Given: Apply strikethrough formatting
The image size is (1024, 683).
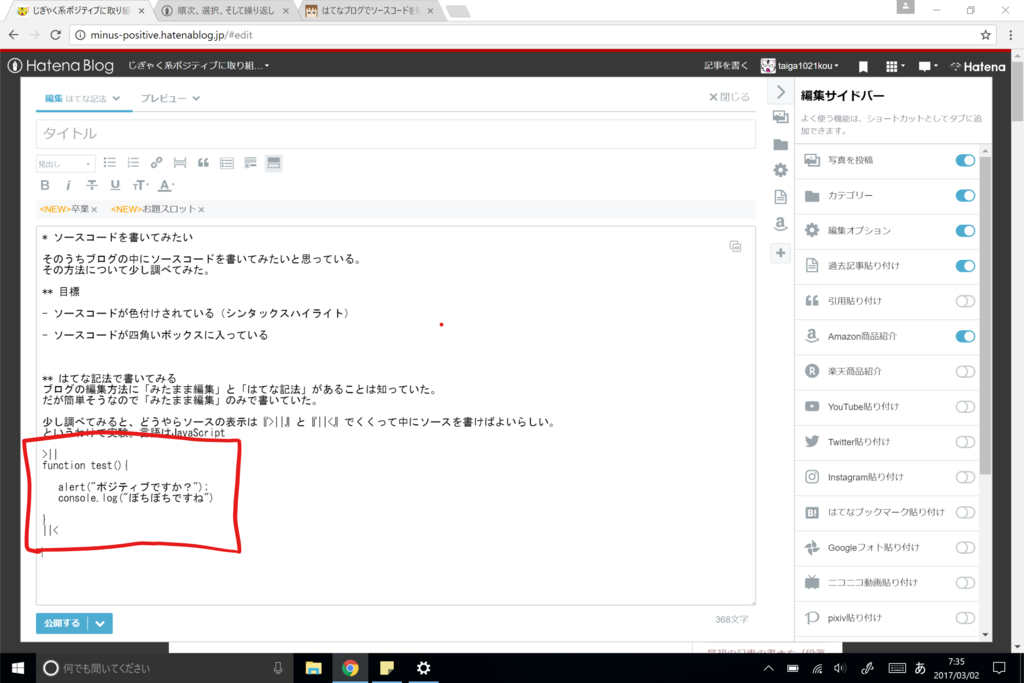Looking at the screenshot, I should coord(91,185).
